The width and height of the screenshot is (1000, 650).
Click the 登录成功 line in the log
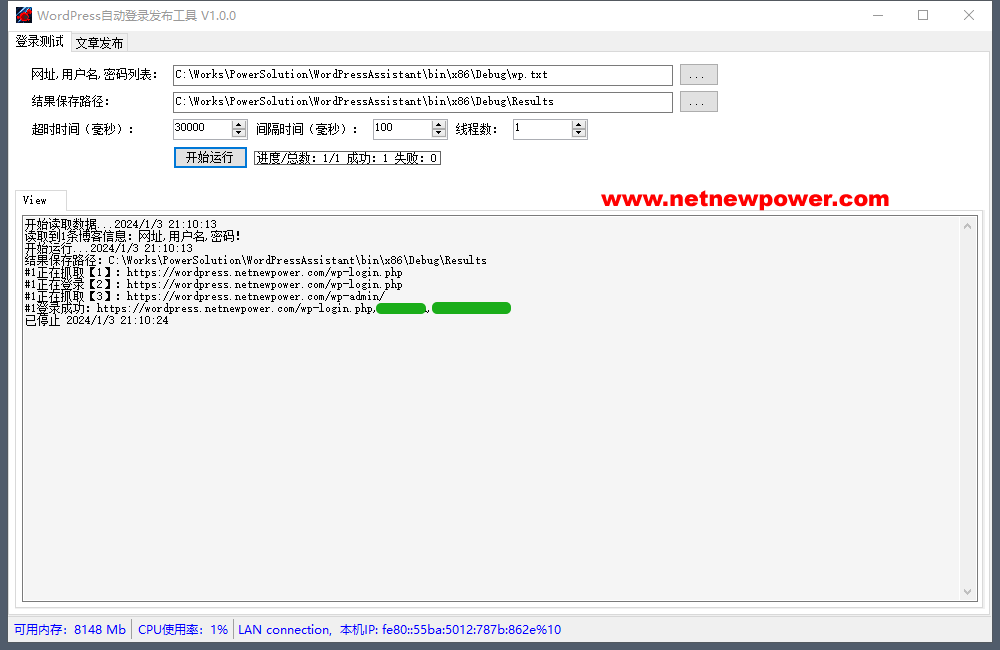200,309
